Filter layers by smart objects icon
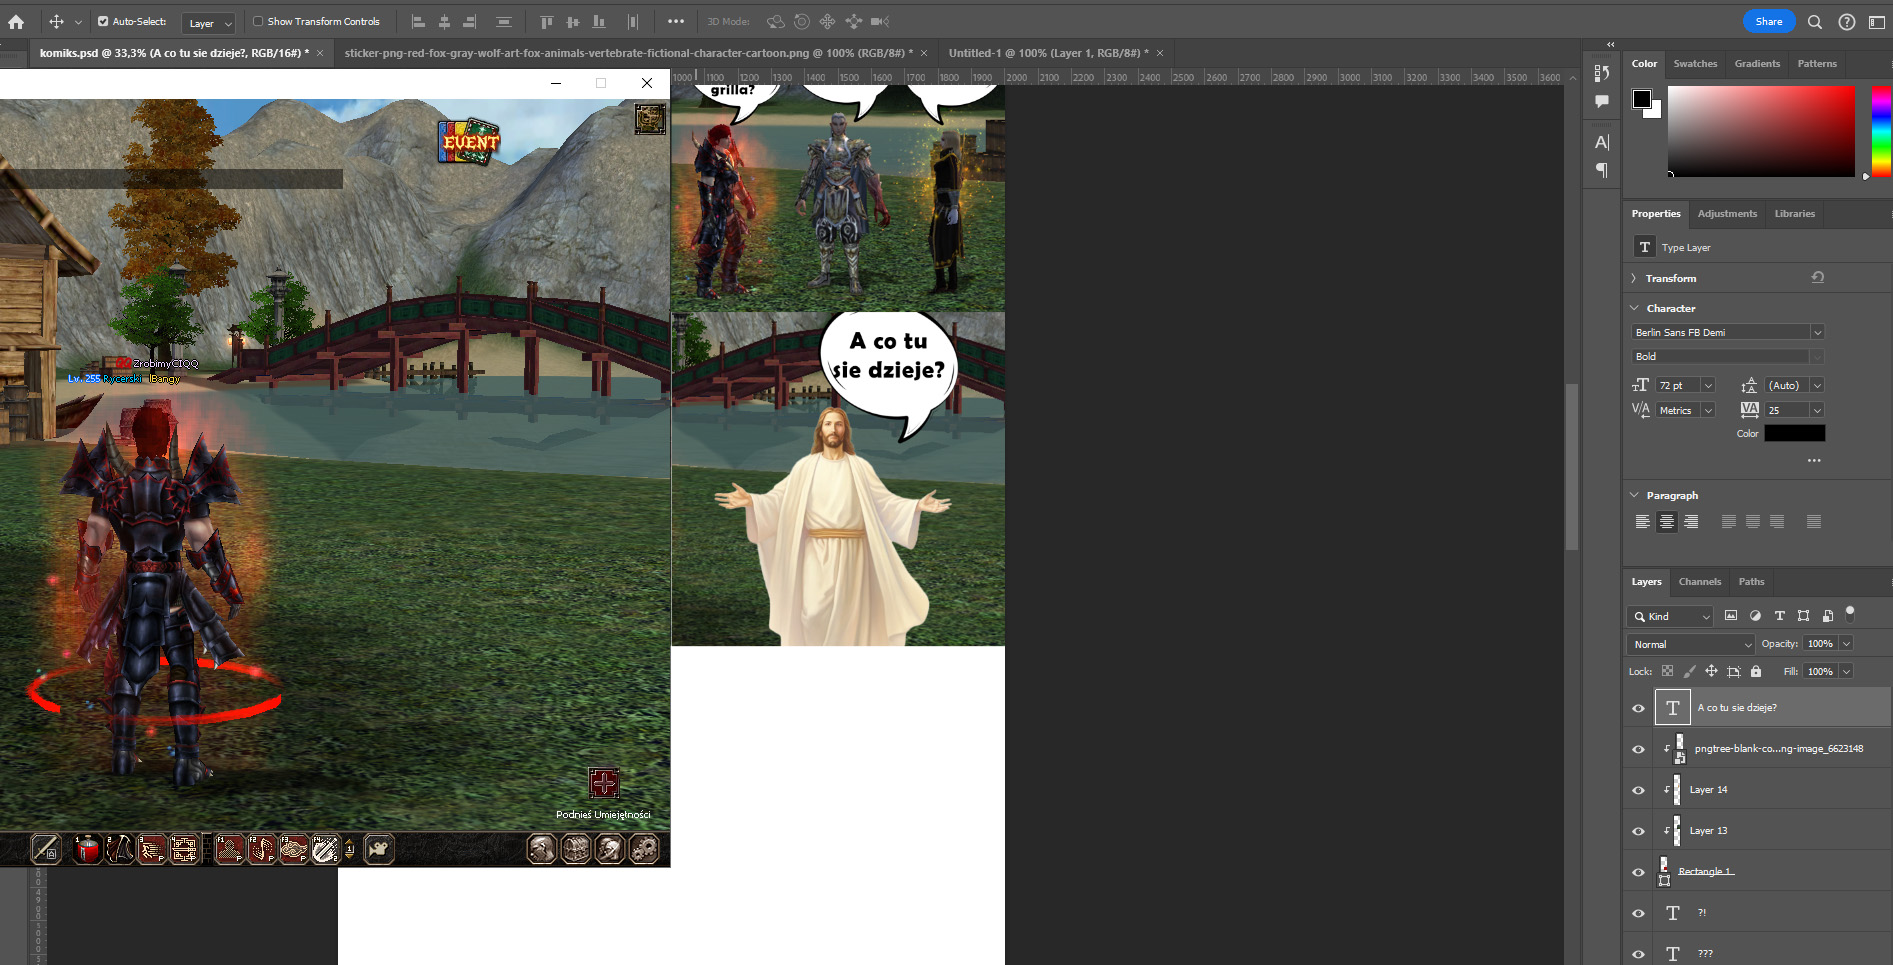This screenshot has width=1893, height=965. pos(1827,616)
